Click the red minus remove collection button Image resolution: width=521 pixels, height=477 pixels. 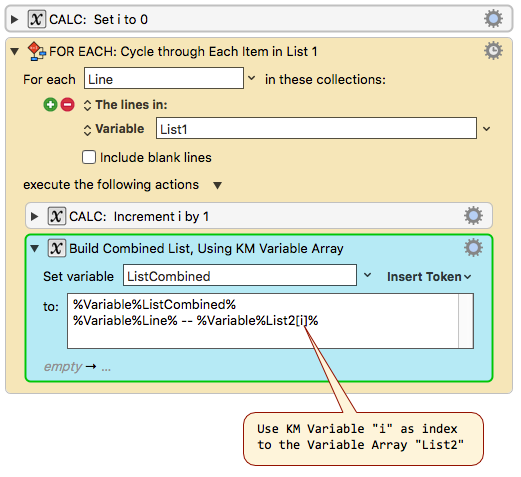click(x=68, y=105)
